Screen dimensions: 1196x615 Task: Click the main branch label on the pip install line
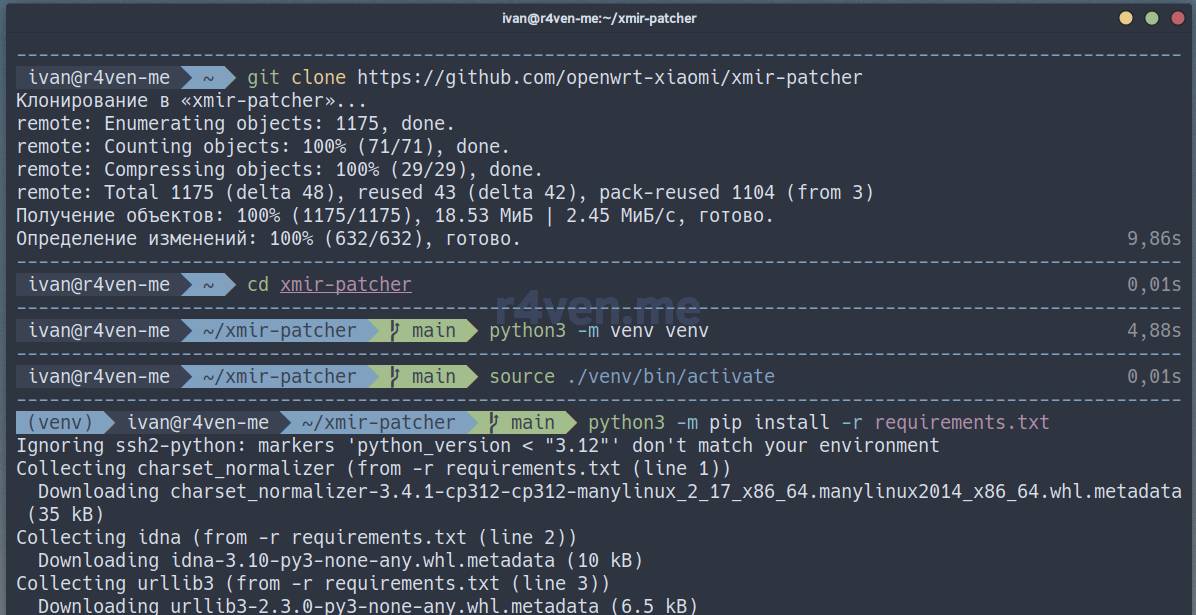click(532, 423)
